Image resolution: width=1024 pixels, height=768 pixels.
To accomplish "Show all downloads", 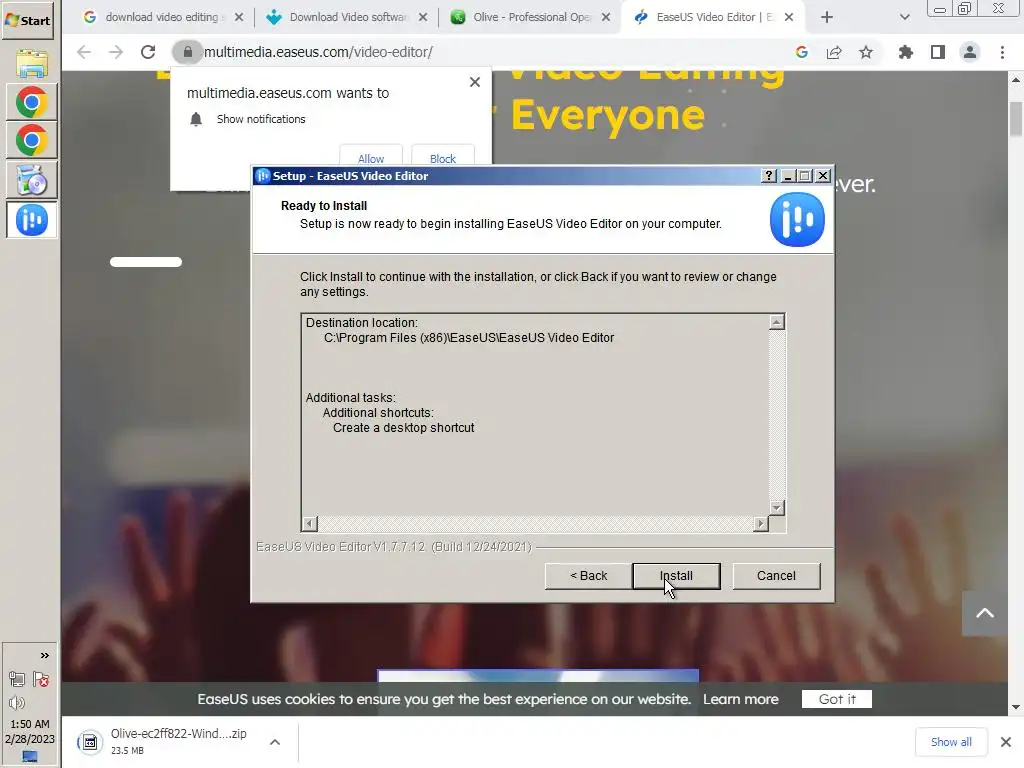I will [951, 742].
